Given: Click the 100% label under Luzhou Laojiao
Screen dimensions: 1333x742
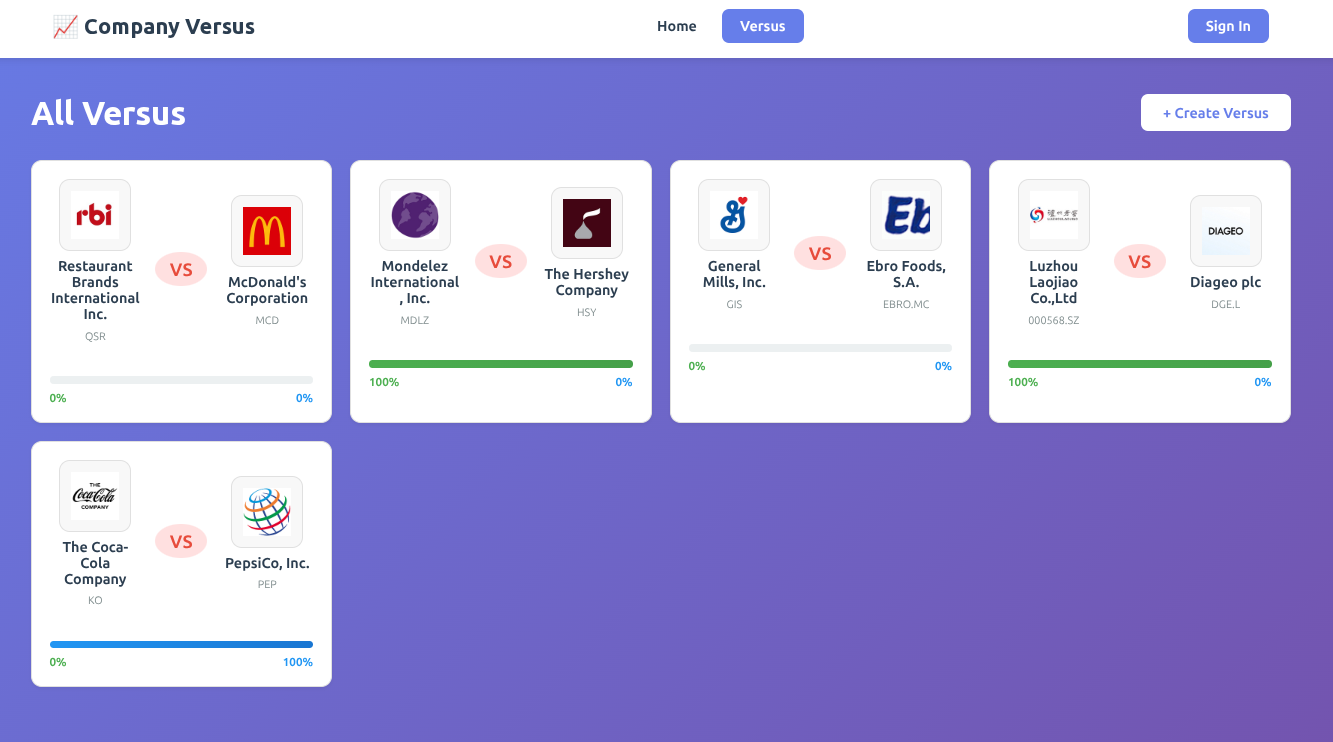Looking at the screenshot, I should pos(1023,383).
